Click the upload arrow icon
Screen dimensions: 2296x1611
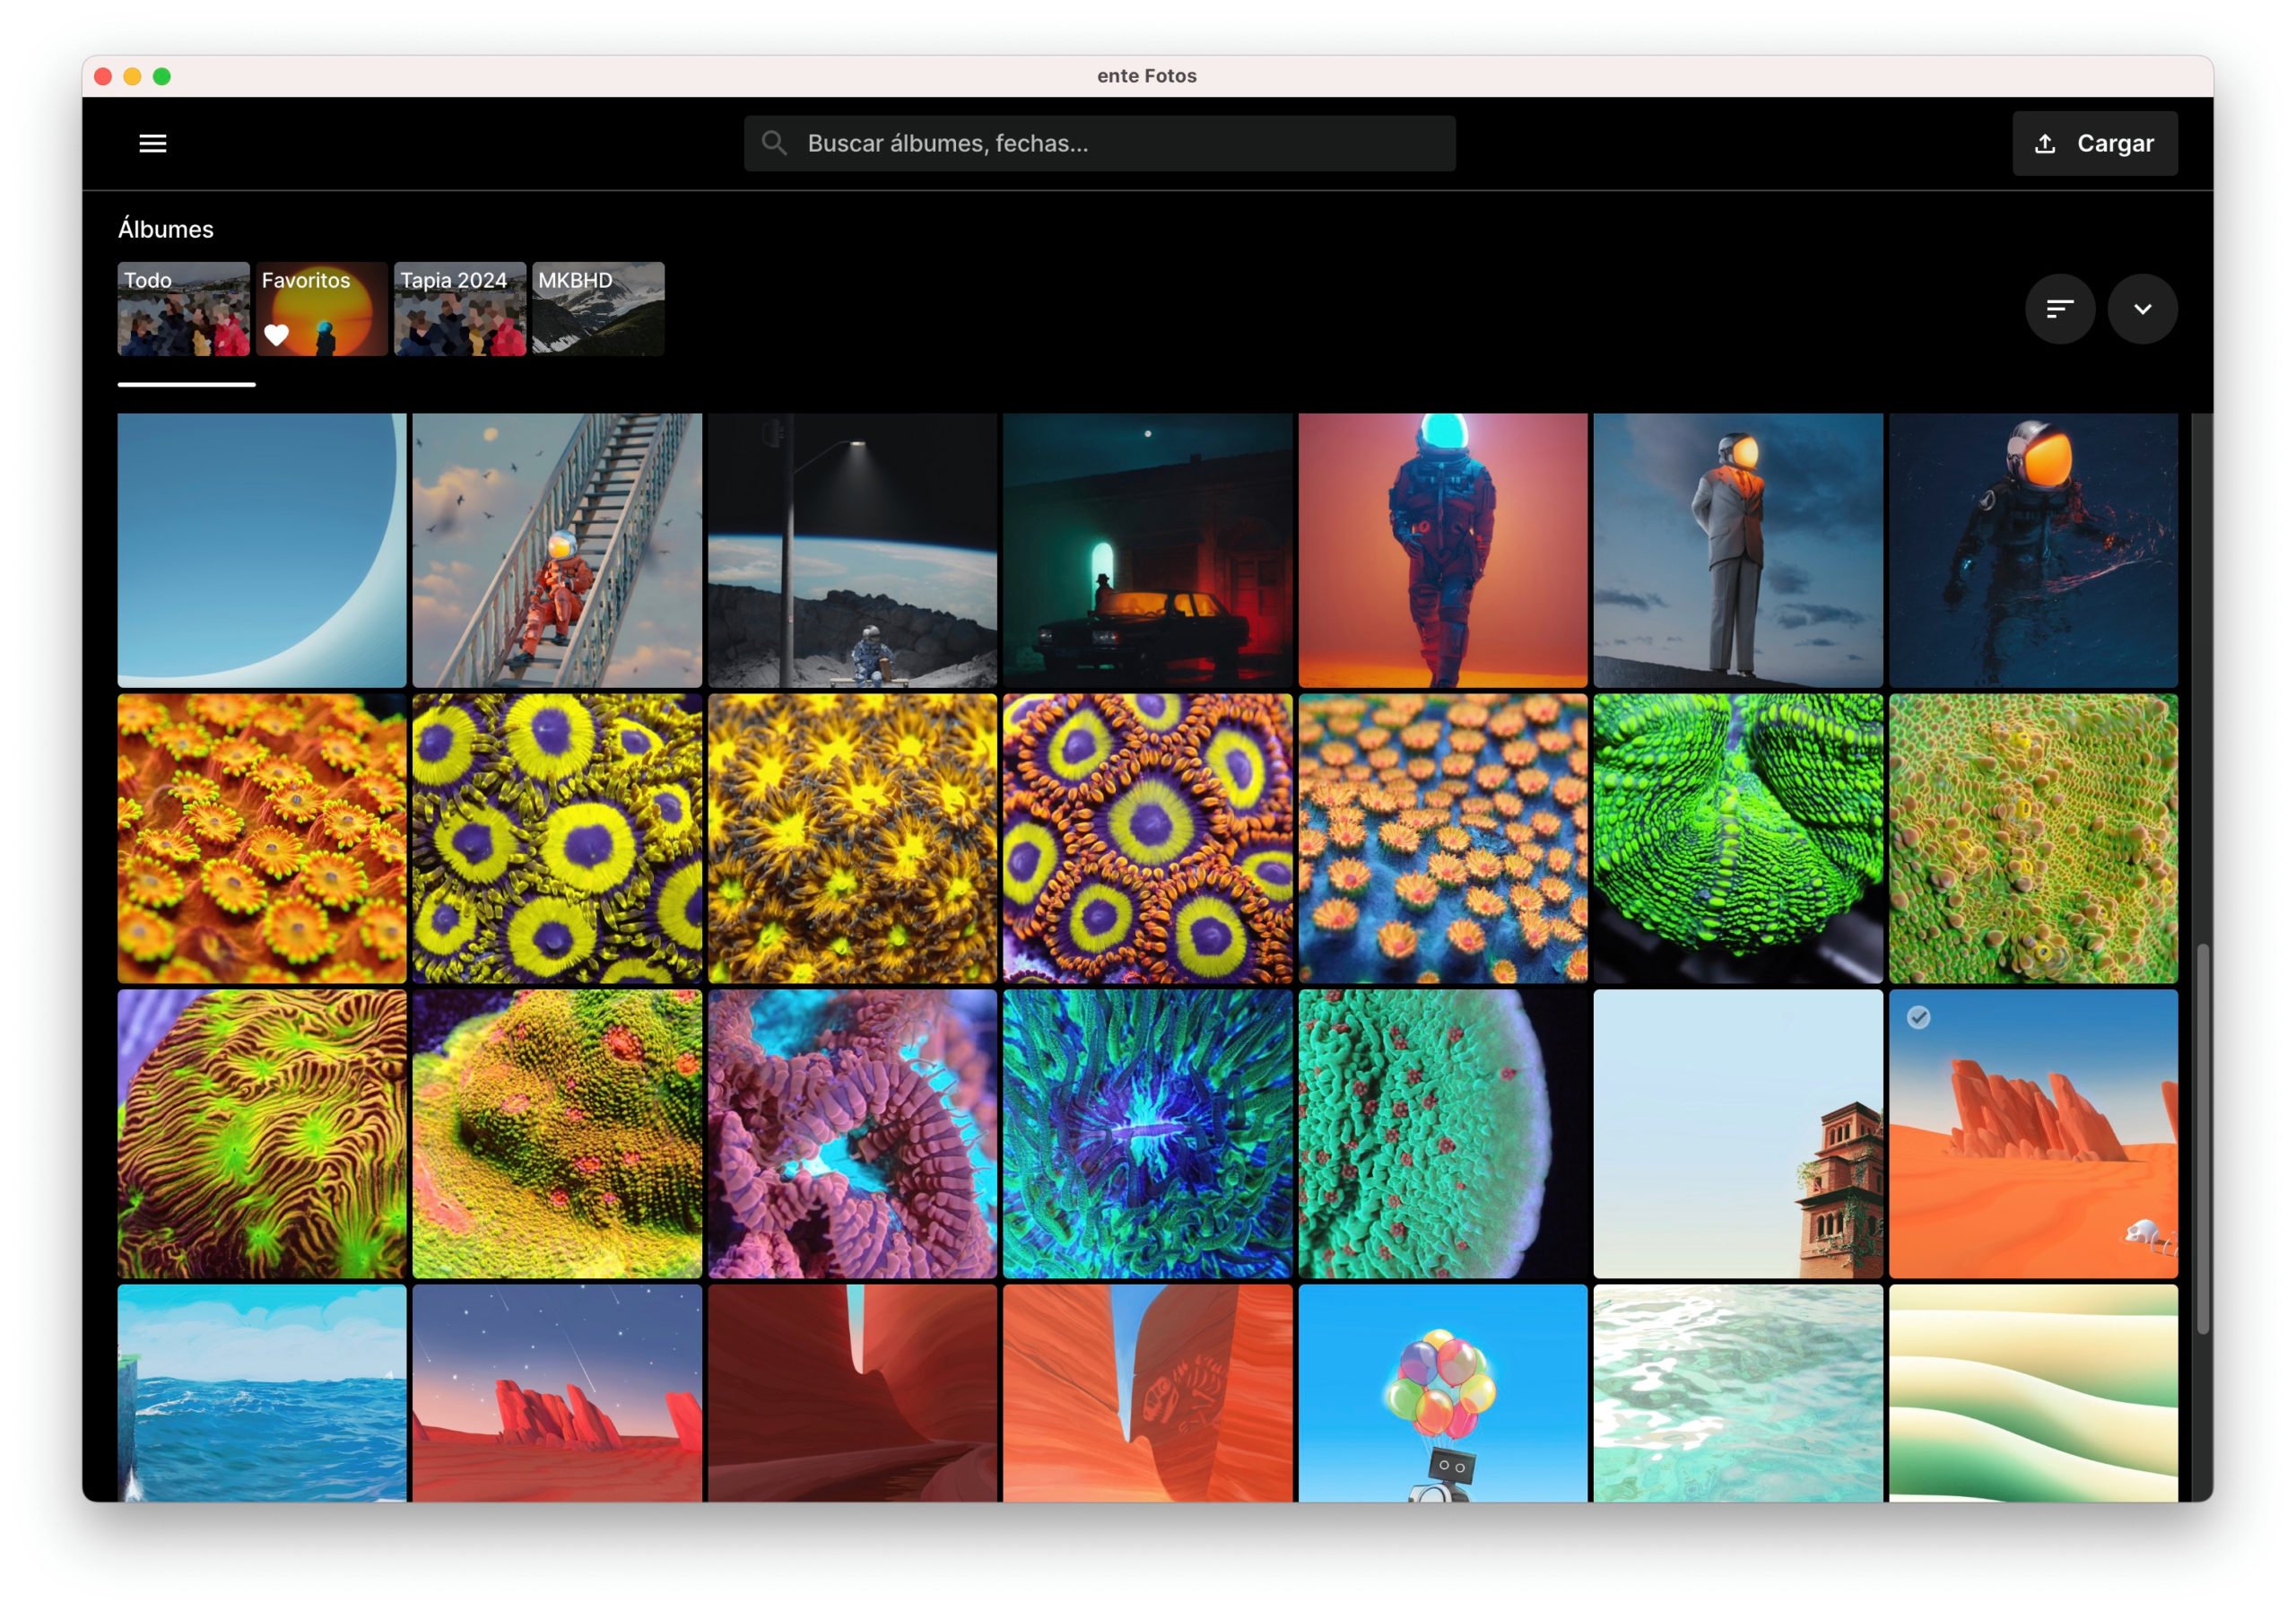coord(2044,144)
